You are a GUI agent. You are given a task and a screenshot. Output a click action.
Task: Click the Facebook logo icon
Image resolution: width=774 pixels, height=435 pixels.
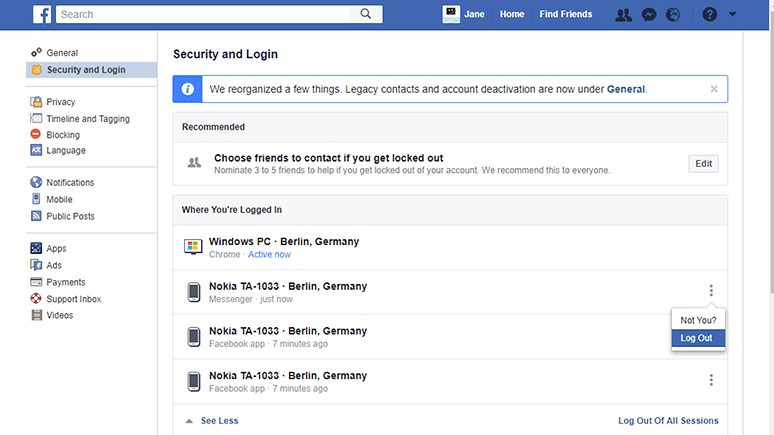[42, 14]
